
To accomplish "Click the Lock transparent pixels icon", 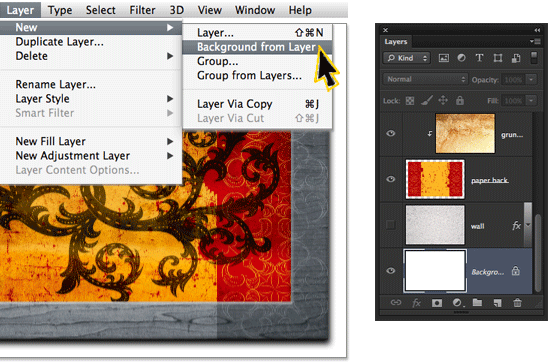I will coord(410,101).
